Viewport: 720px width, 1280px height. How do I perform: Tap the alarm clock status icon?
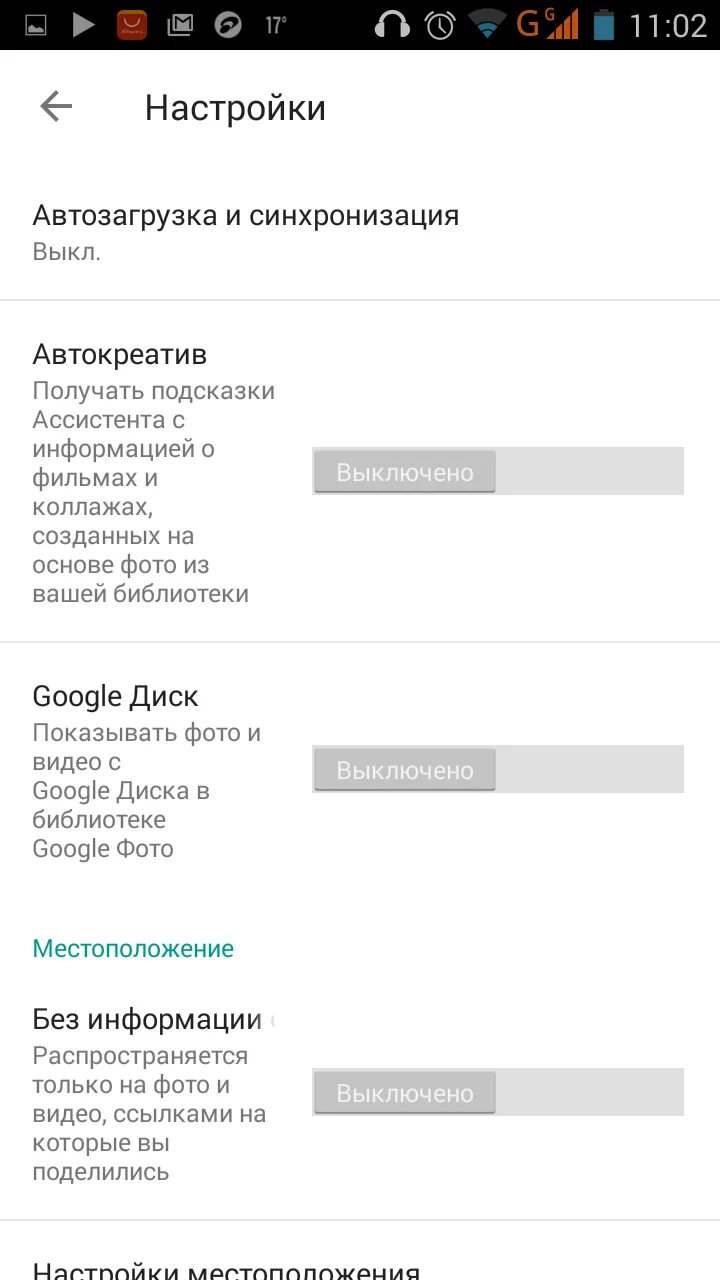440,24
